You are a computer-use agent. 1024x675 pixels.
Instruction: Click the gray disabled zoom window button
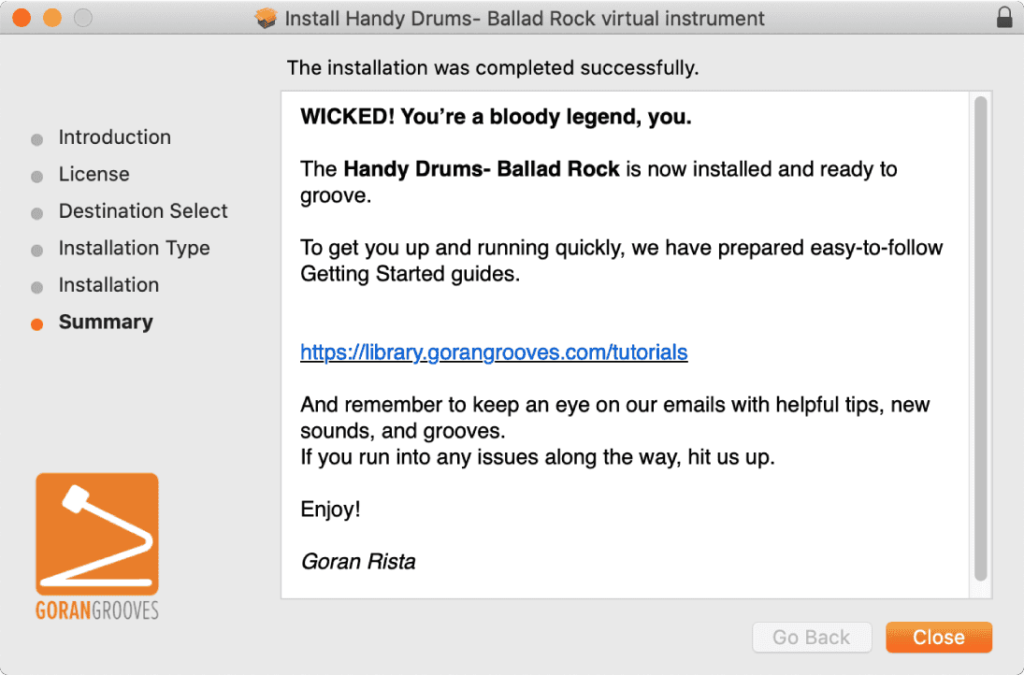pyautogui.click(x=83, y=18)
